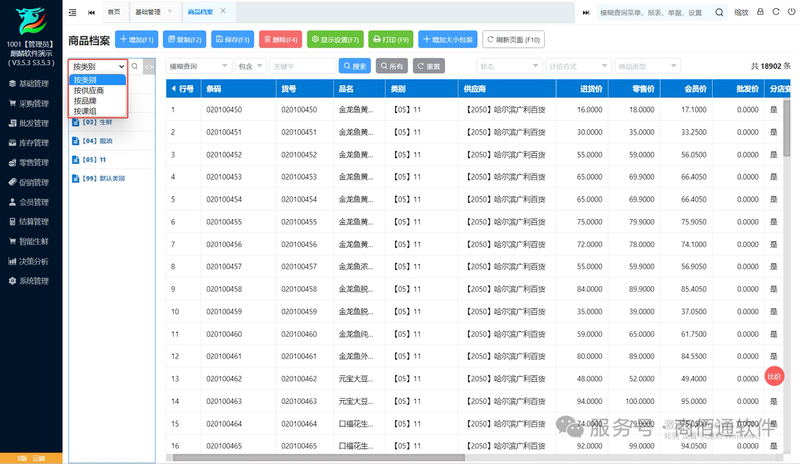The image size is (800, 464).
Task: Click the magnifier icon in top search box
Action: (x=719, y=12)
